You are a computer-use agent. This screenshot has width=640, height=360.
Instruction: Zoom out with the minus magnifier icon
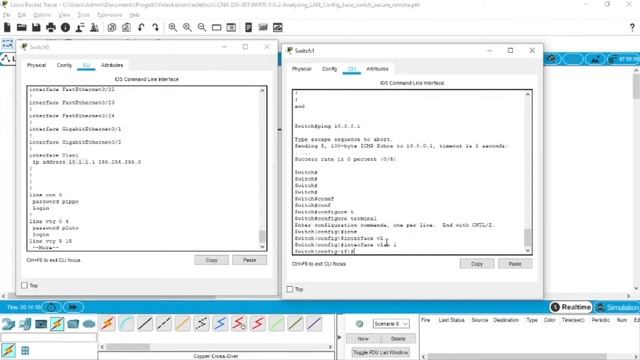click(x=202, y=27)
